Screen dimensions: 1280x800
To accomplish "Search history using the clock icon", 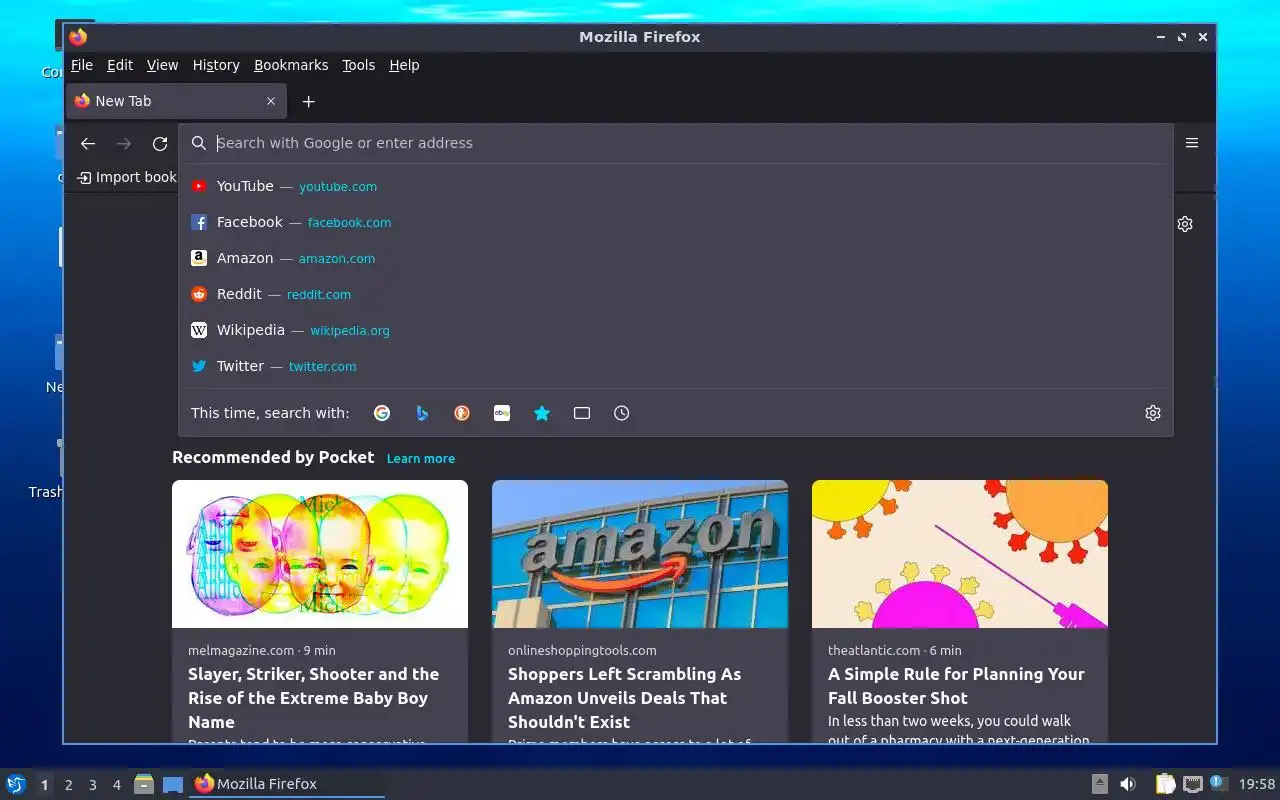I will (x=622, y=413).
